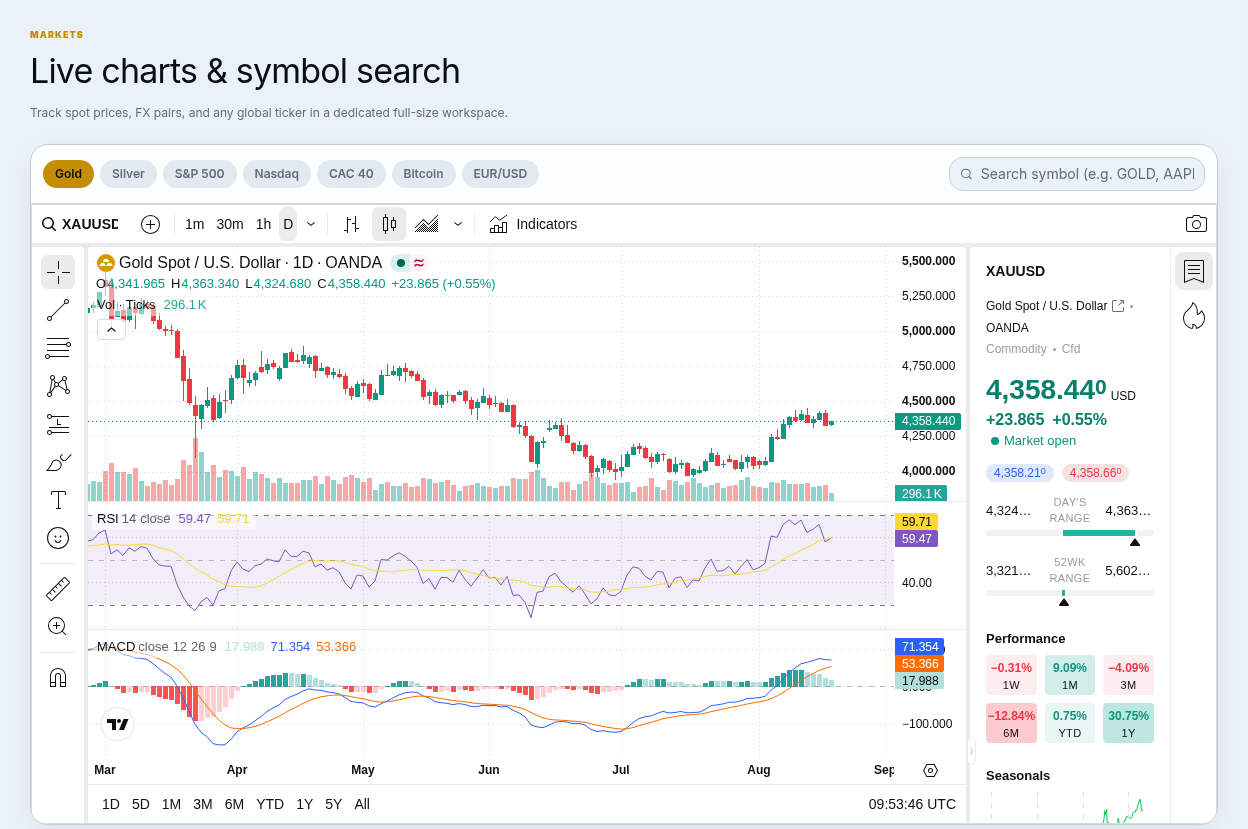1248x829 pixels.
Task: Select the 1m interval
Action: 194,224
